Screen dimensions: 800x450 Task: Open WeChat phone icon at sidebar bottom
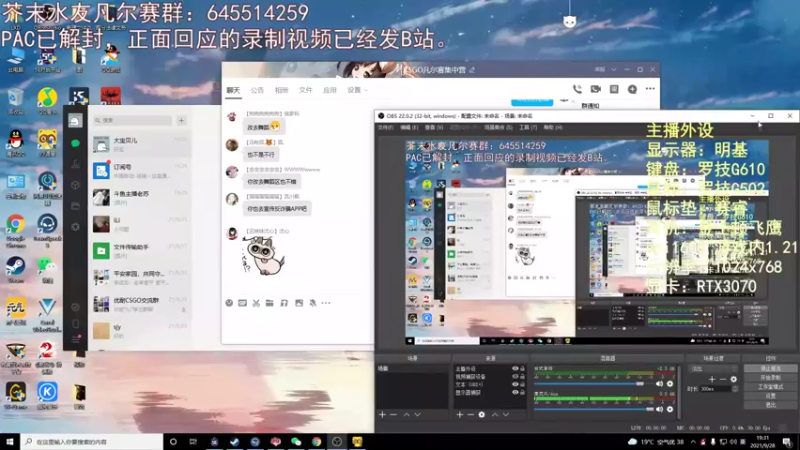(x=76, y=323)
